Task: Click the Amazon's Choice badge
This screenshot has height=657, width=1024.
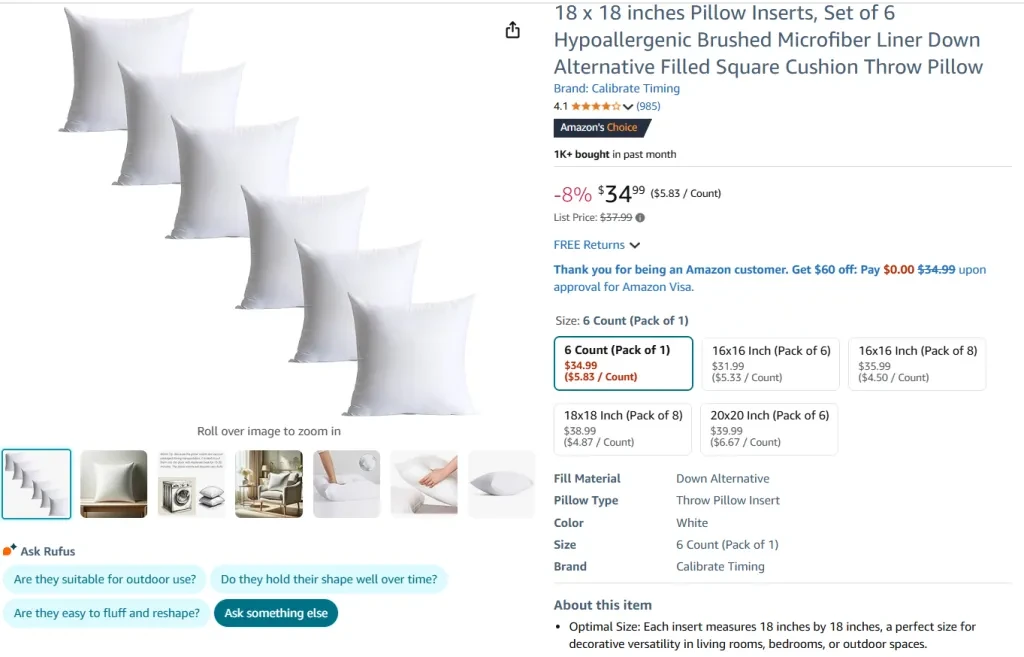Action: [x=601, y=128]
